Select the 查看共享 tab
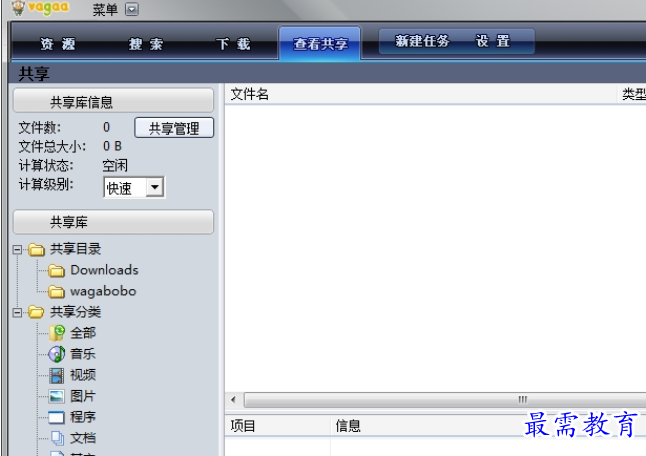Image resolution: width=646 pixels, height=456 pixels. (x=320, y=44)
